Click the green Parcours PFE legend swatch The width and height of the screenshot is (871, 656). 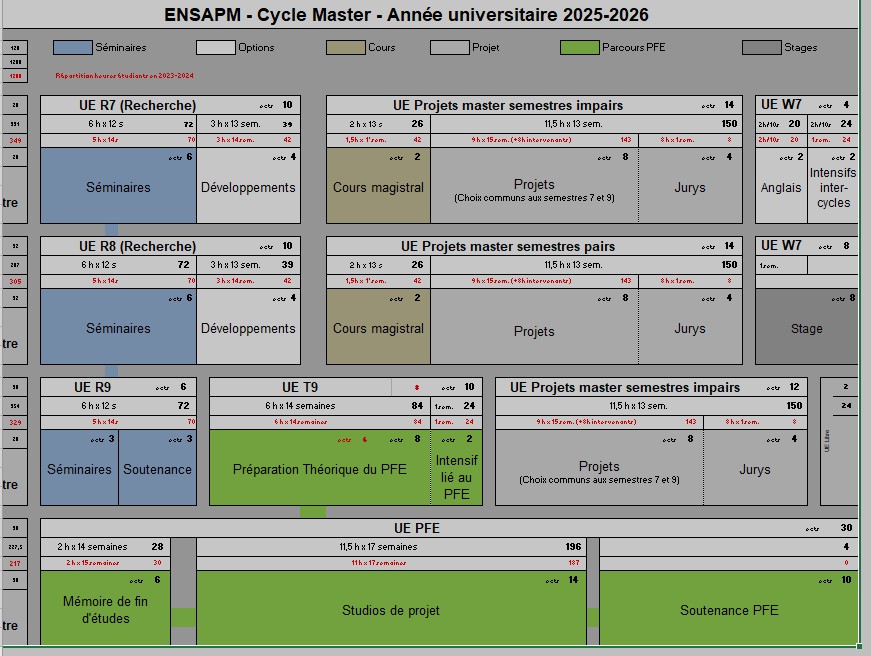[579, 47]
